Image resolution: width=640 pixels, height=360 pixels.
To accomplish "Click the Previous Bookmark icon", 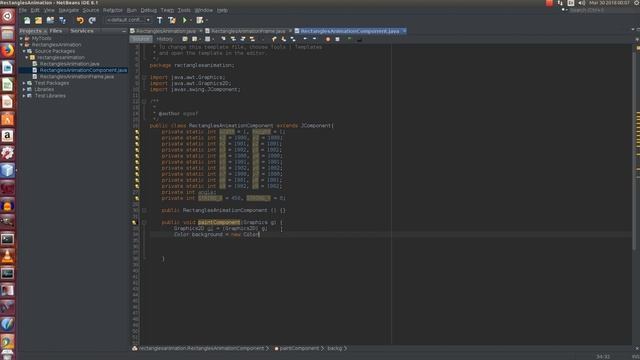I will click(274, 39).
